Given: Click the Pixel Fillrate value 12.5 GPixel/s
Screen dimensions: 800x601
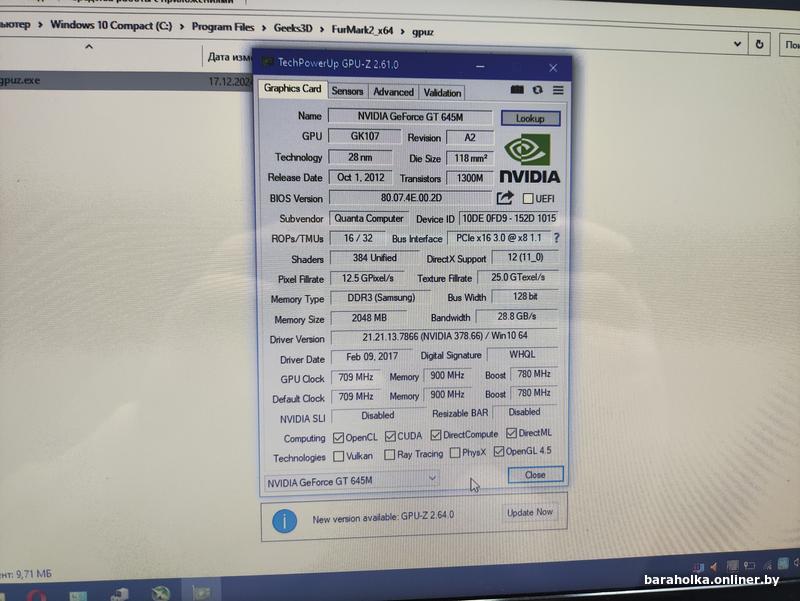Looking at the screenshot, I should coord(368,278).
